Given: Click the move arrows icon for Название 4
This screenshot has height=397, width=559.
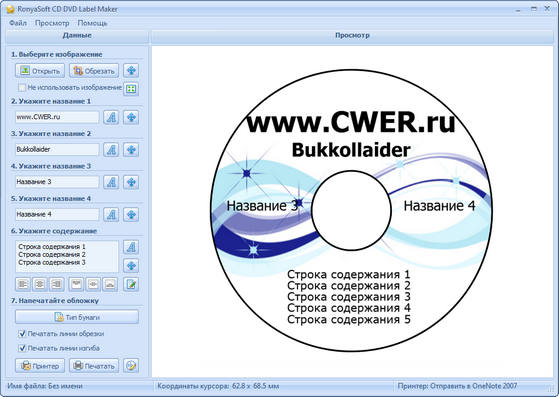Looking at the screenshot, I should pos(131,215).
